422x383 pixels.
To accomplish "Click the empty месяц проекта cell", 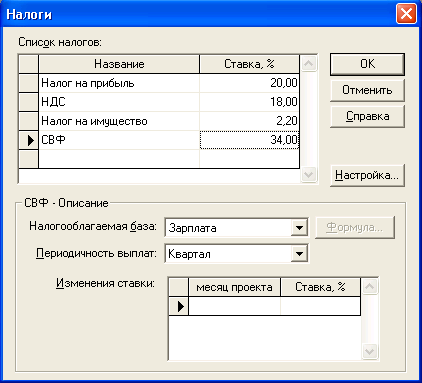I will [x=234, y=306].
